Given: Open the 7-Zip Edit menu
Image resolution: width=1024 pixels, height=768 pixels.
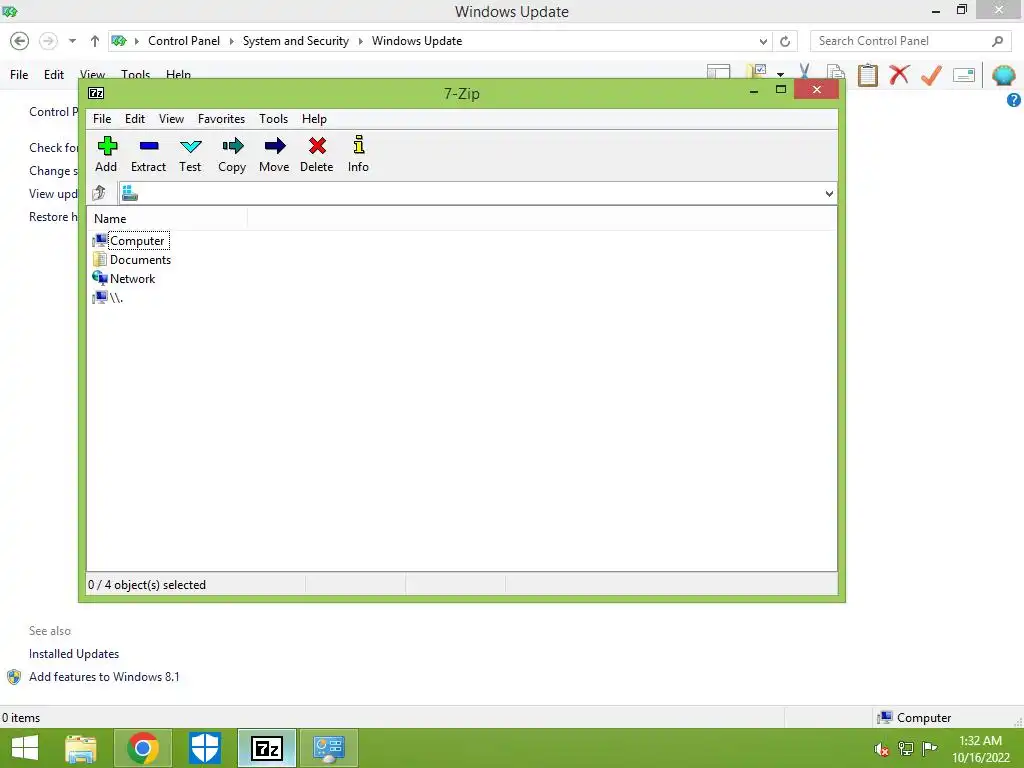Looking at the screenshot, I should click(135, 119).
